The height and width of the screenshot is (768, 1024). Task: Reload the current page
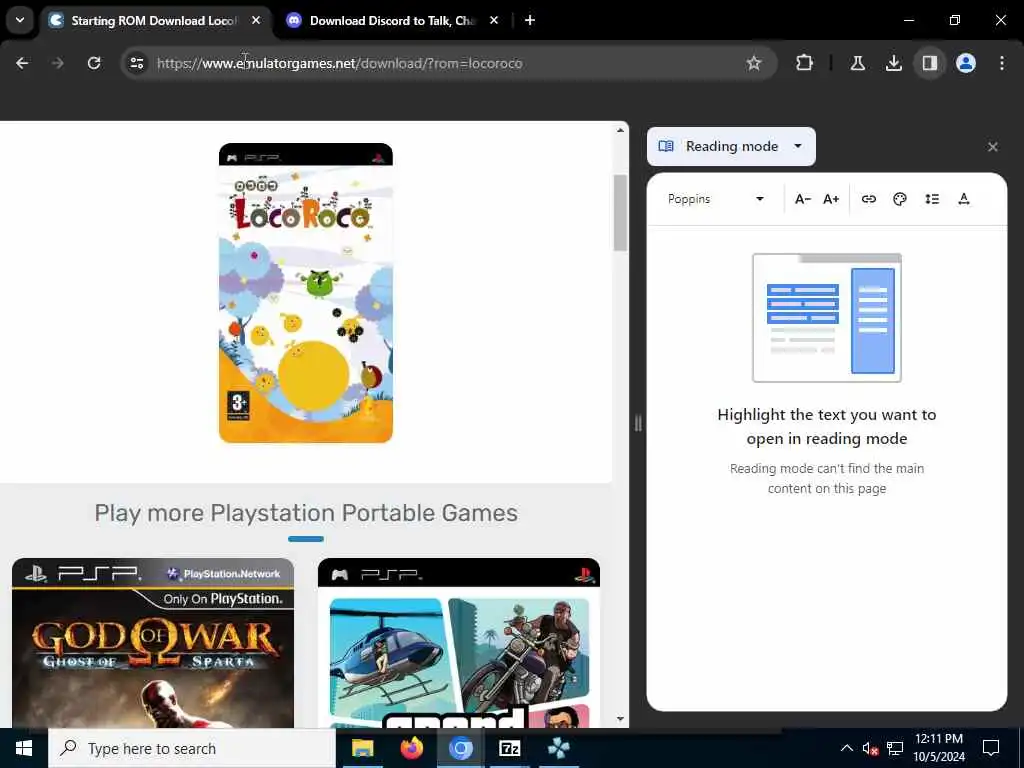click(x=94, y=63)
